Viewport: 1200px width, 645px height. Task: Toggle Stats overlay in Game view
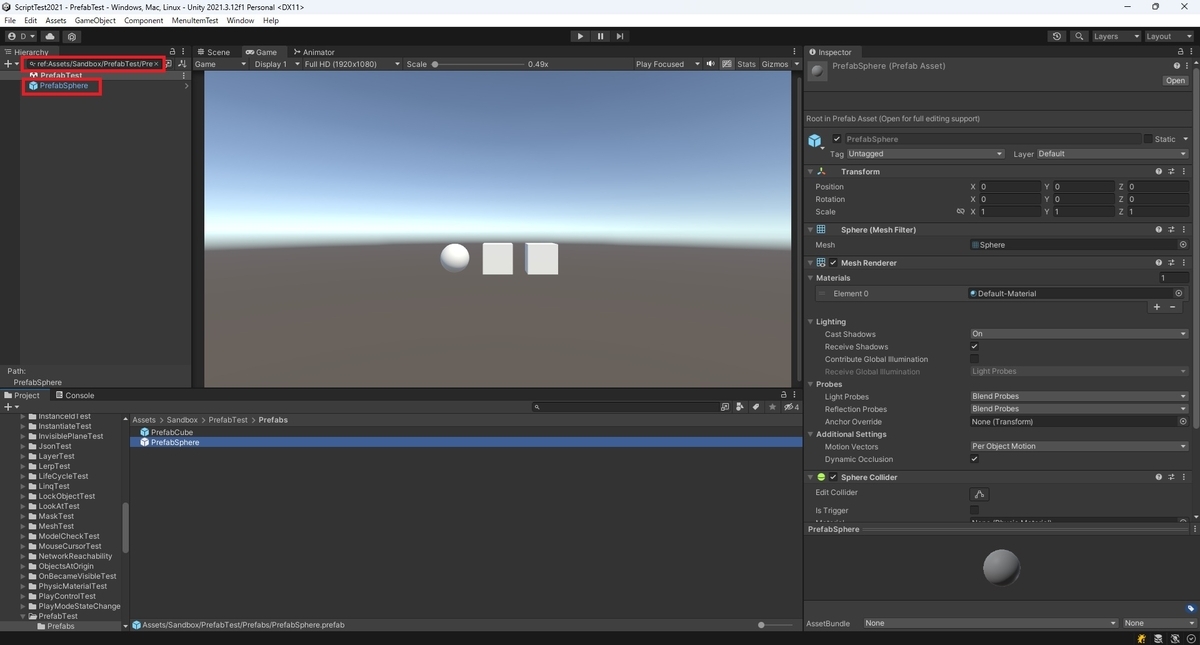point(747,64)
